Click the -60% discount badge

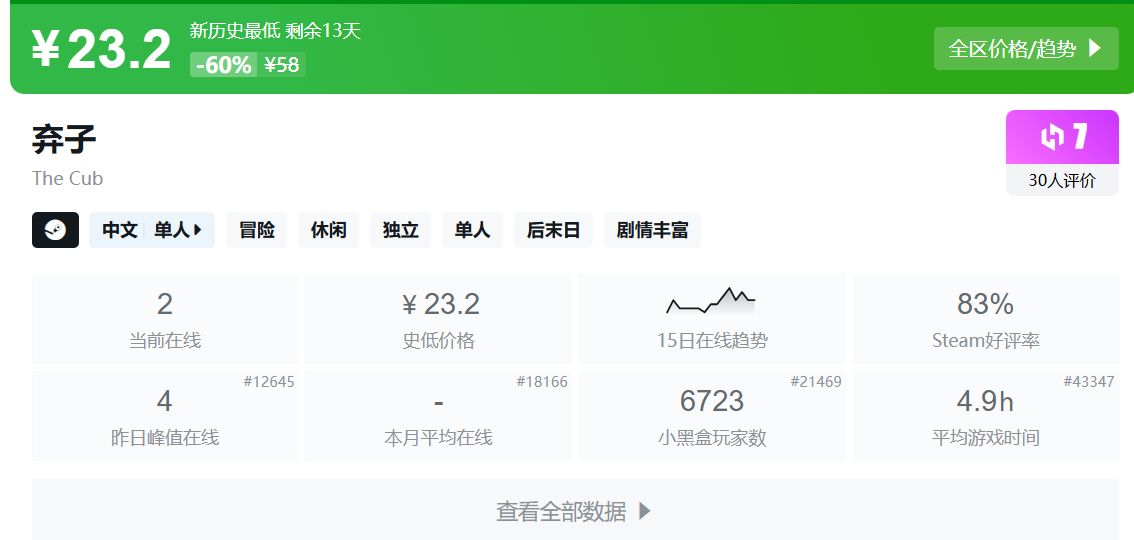[x=223, y=64]
